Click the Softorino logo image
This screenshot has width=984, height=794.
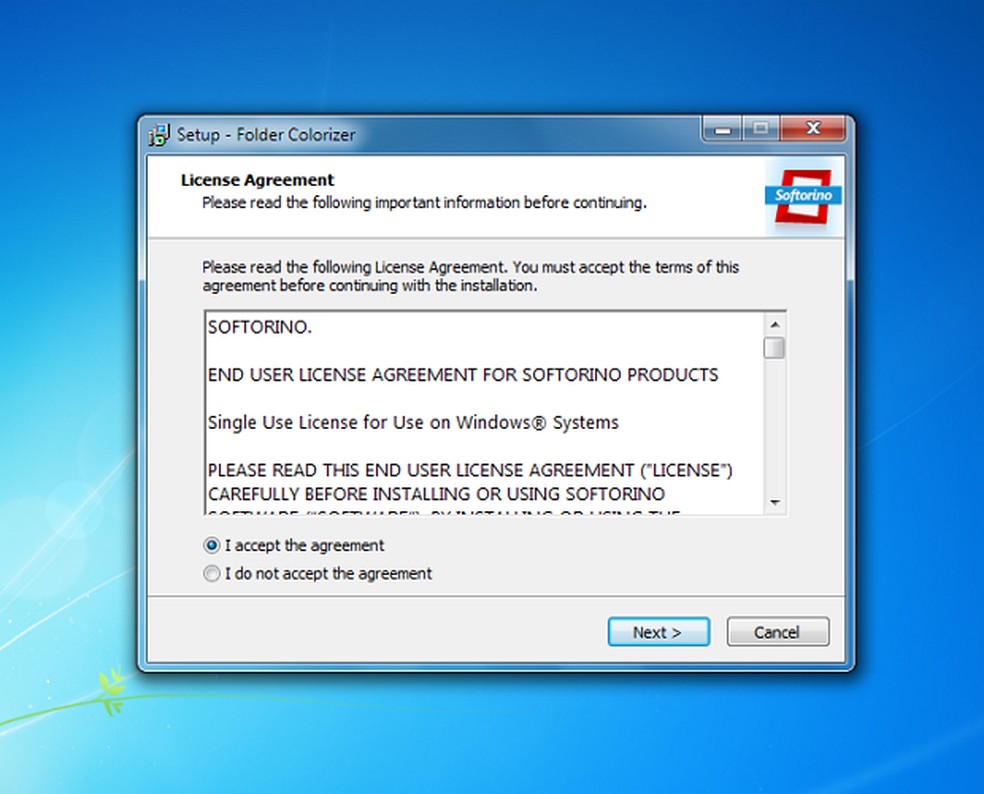click(803, 196)
